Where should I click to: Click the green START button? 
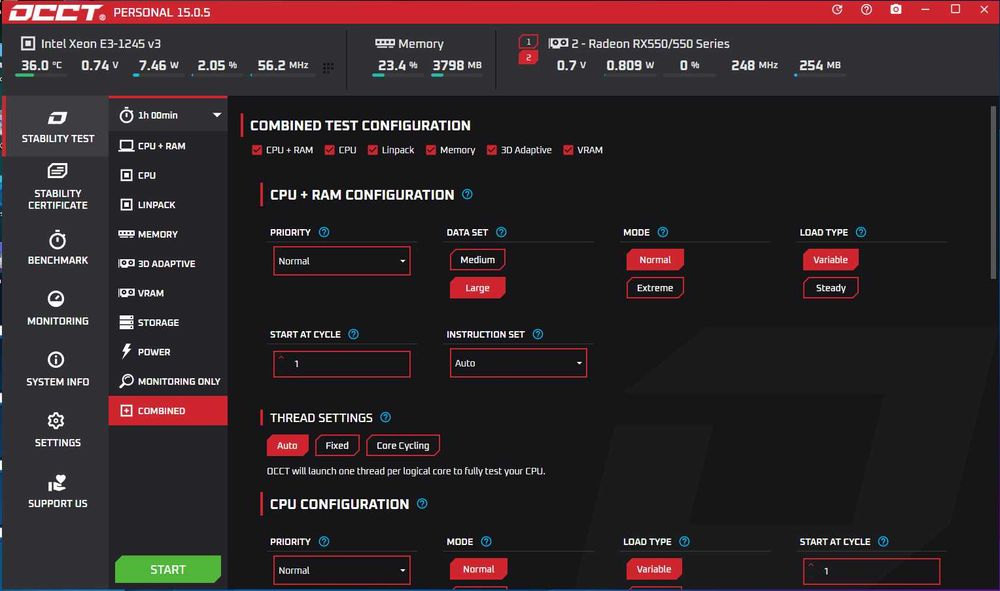(168, 569)
